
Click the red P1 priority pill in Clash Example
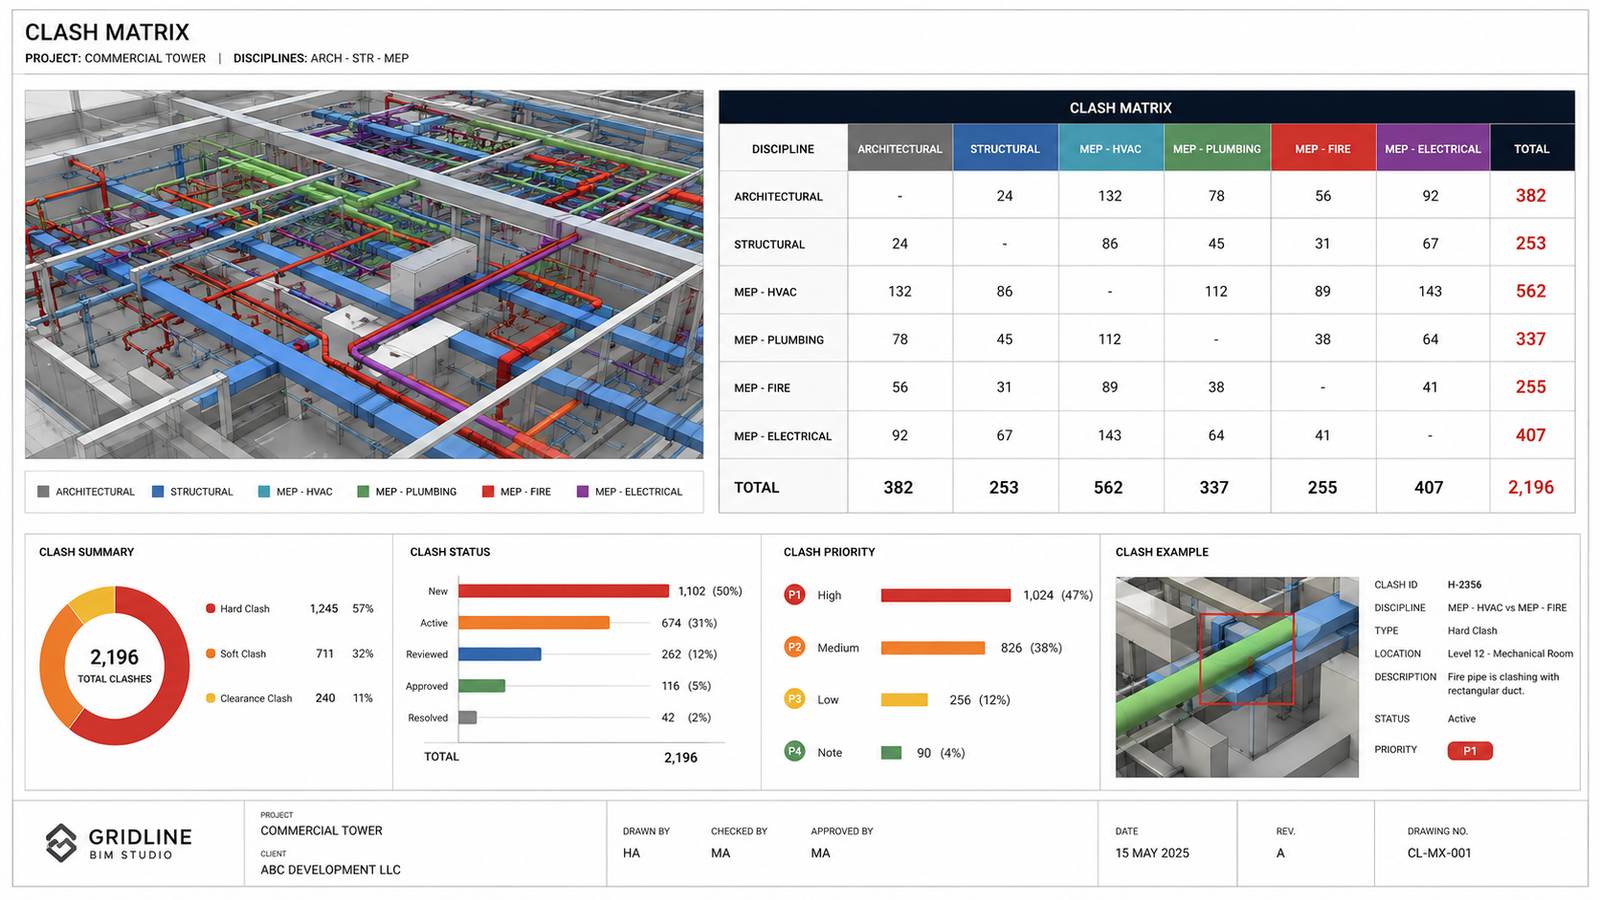point(1470,751)
